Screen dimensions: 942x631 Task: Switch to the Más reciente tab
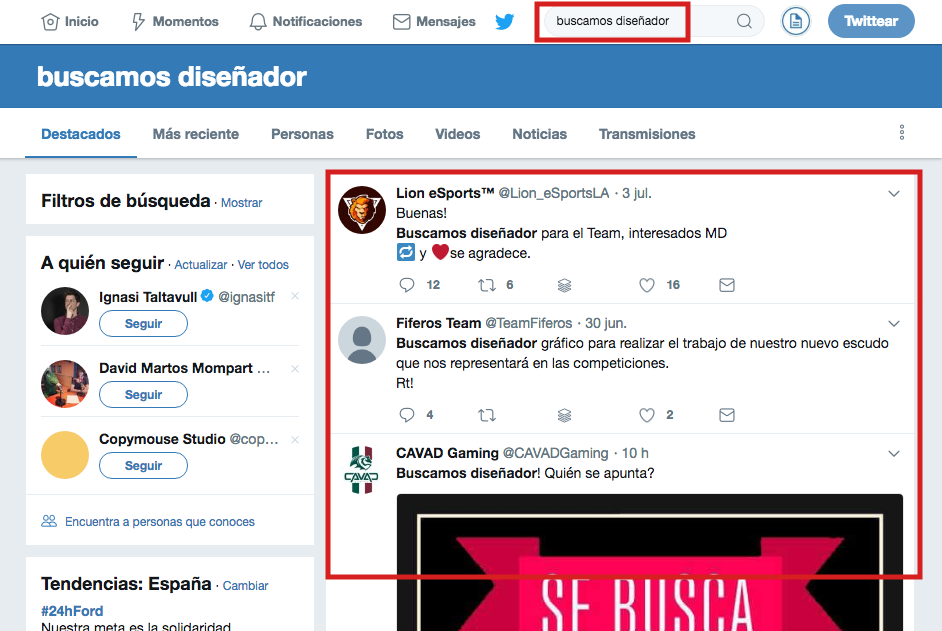pos(196,134)
